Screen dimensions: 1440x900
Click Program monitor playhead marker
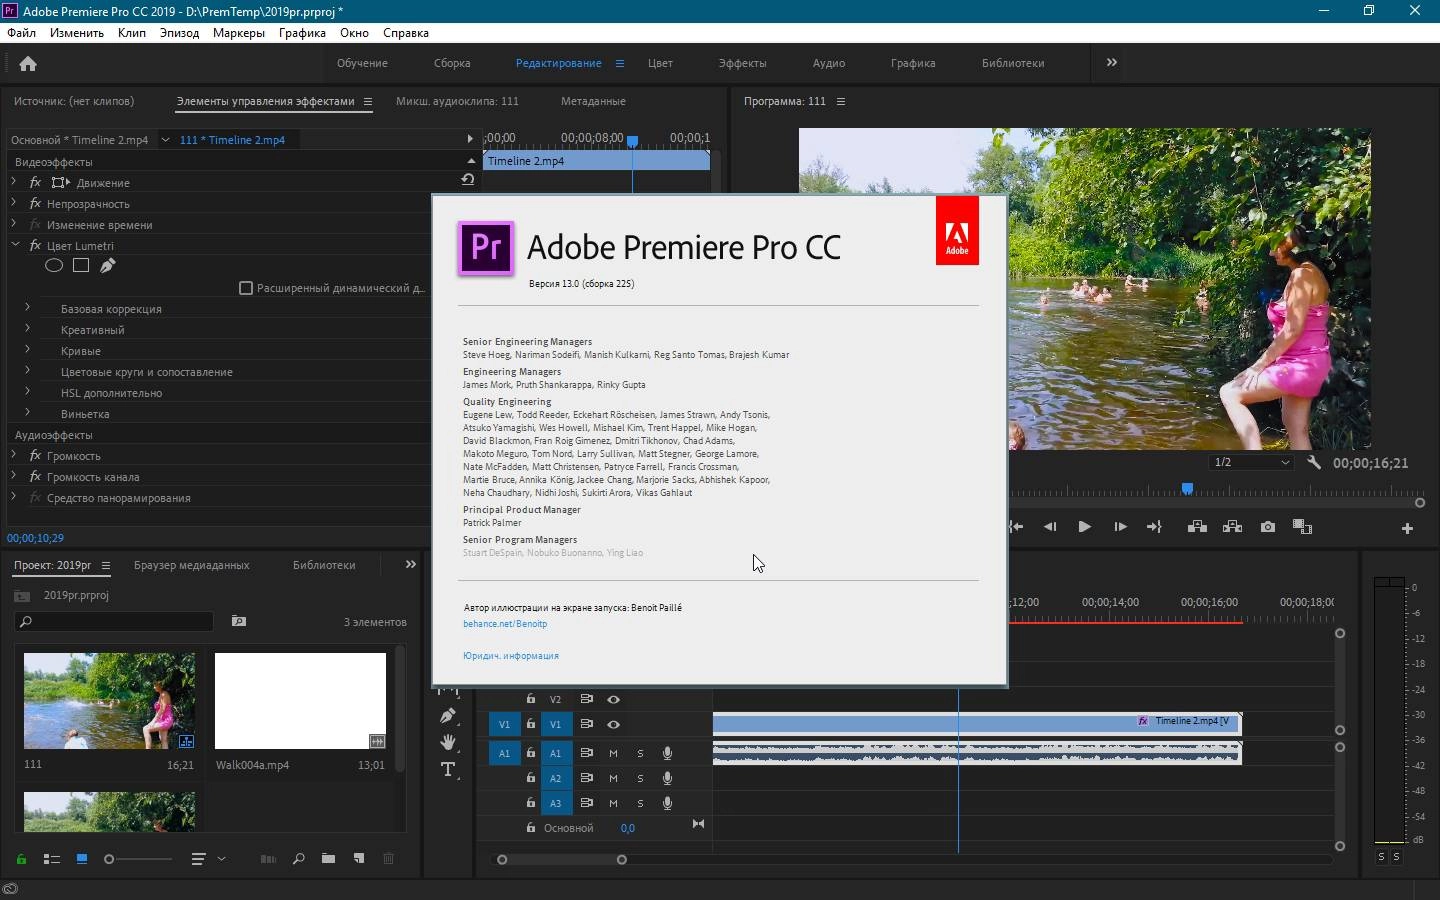tap(1187, 488)
